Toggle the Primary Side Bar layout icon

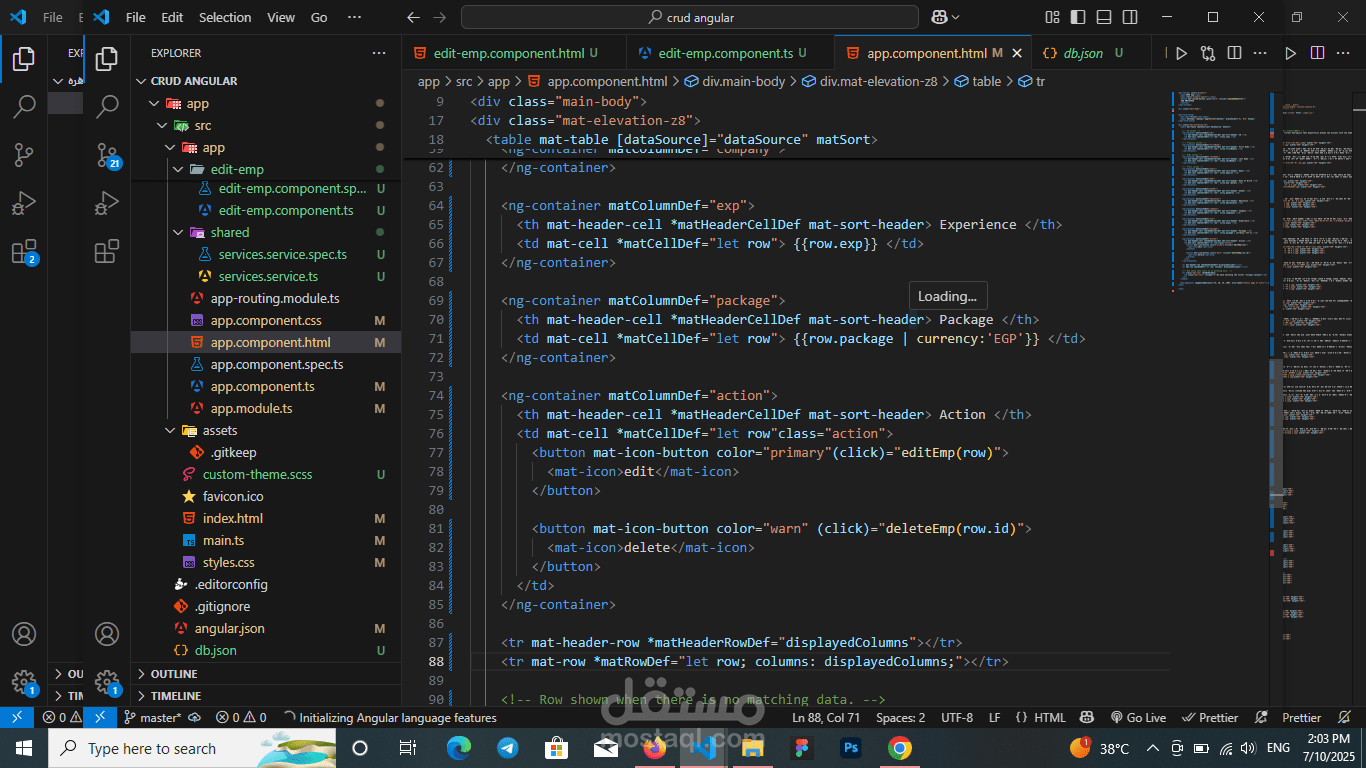pos(1078,17)
